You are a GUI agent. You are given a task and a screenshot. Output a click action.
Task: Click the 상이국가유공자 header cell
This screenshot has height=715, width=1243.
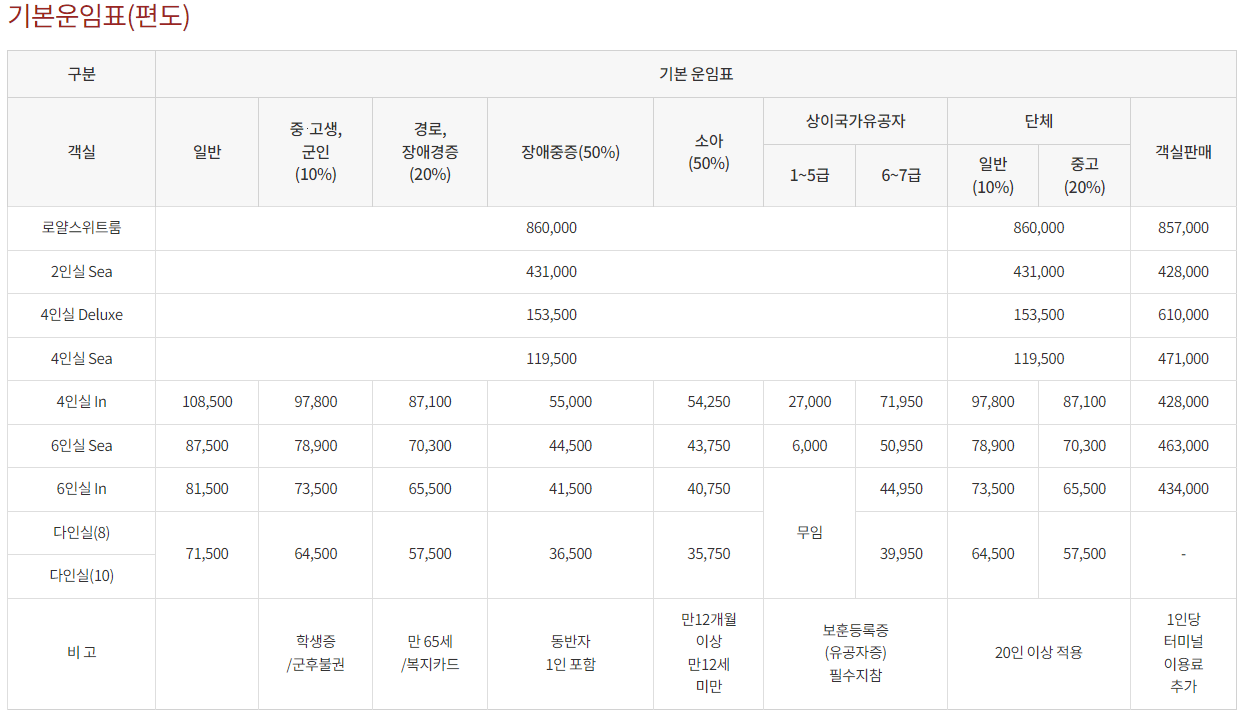(855, 121)
